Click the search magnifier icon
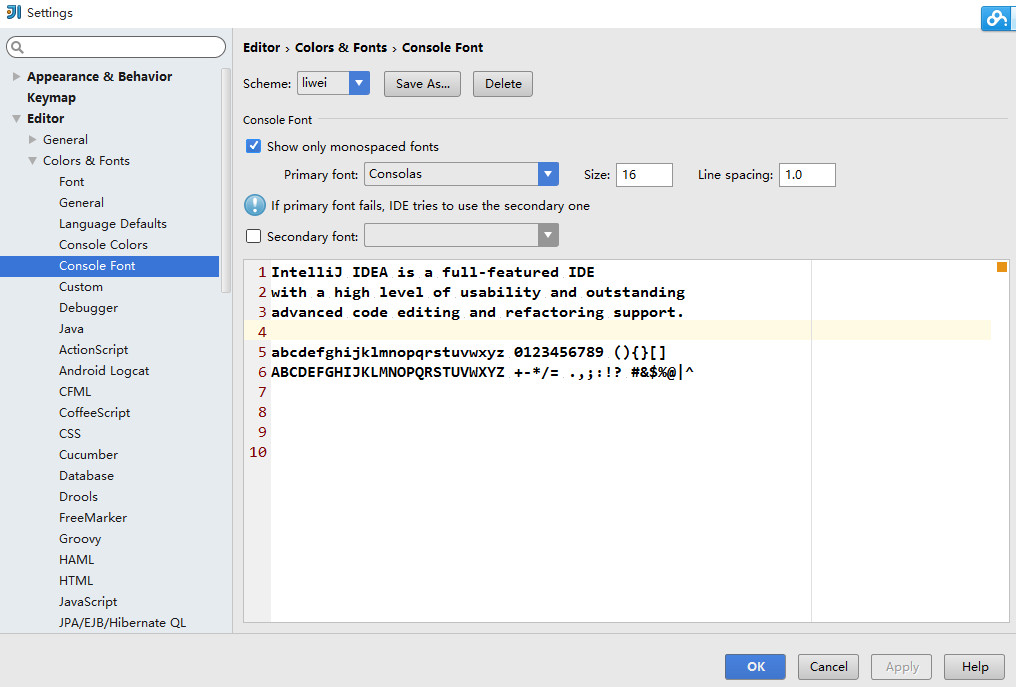This screenshot has width=1016, height=687. coord(17,47)
